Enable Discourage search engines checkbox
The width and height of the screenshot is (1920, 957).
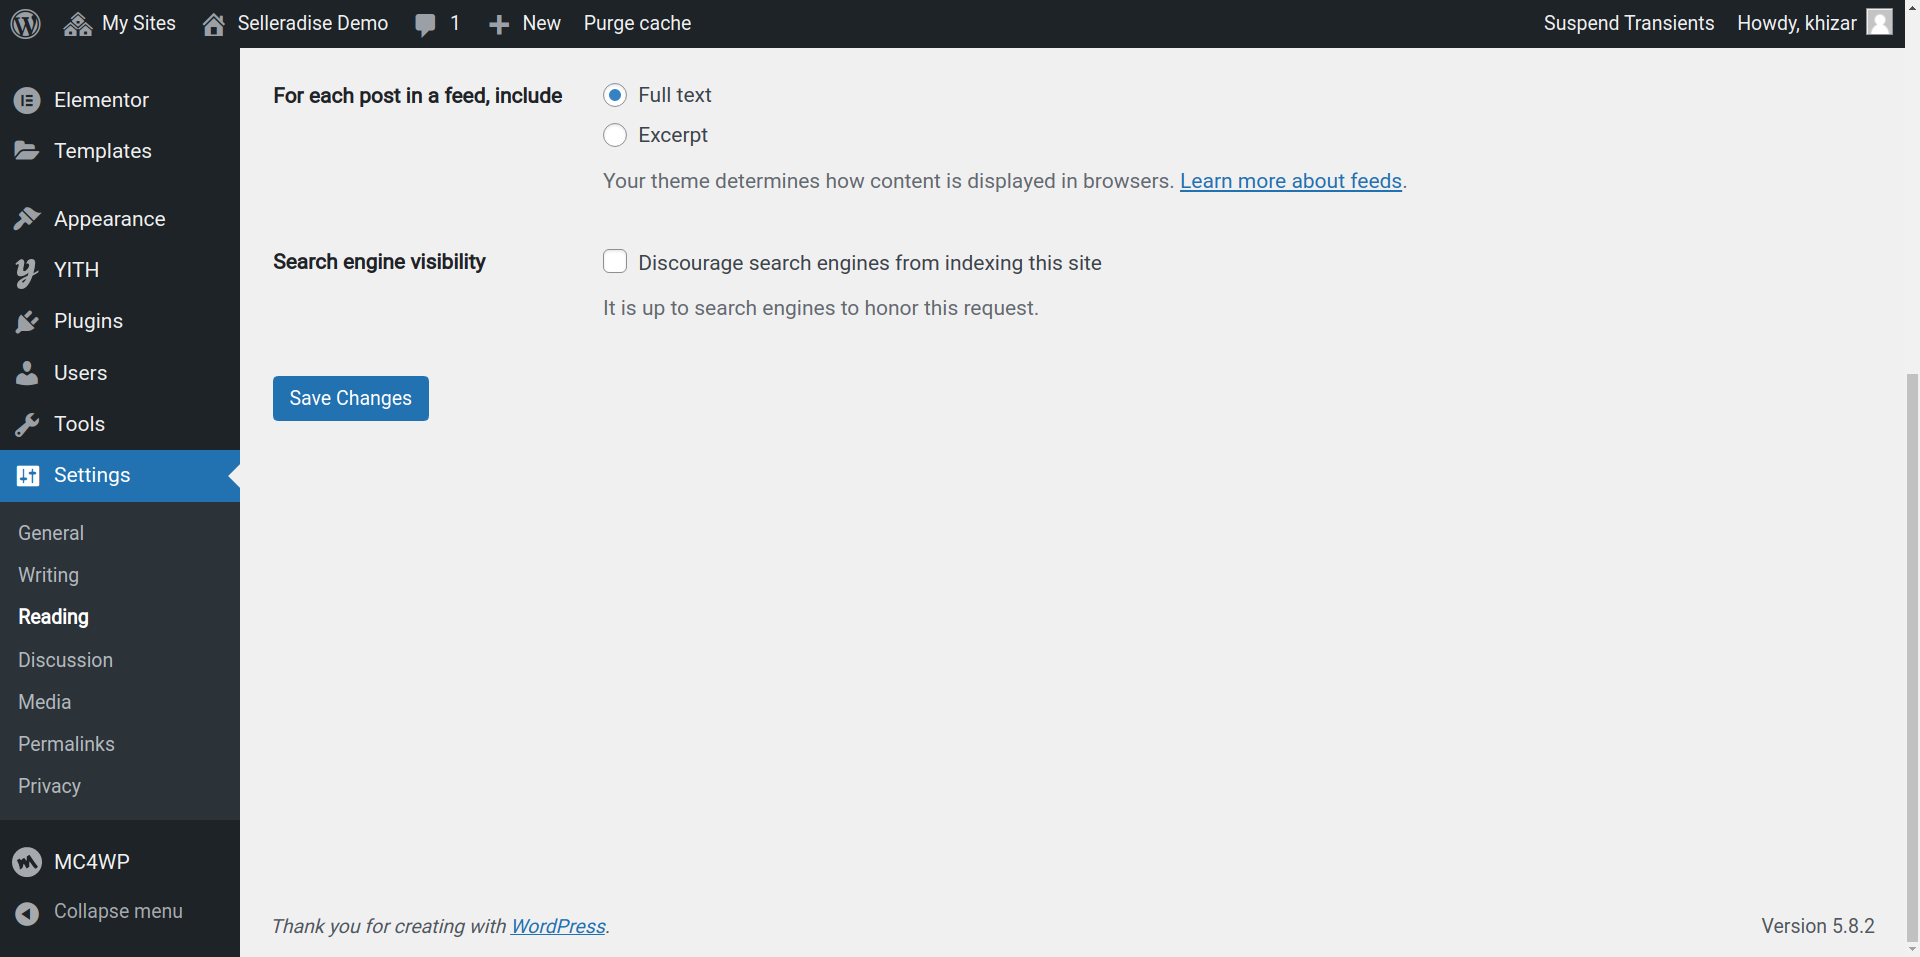click(615, 262)
